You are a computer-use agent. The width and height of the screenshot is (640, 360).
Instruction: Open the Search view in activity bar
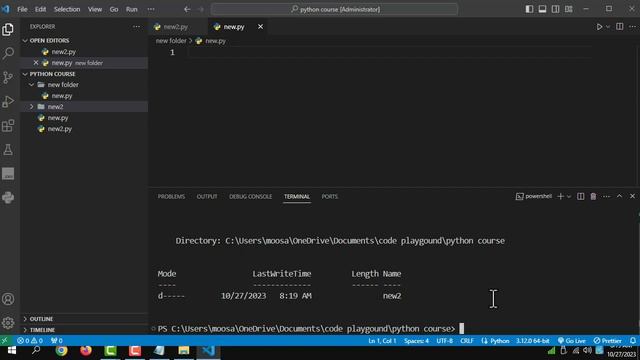(x=8, y=53)
